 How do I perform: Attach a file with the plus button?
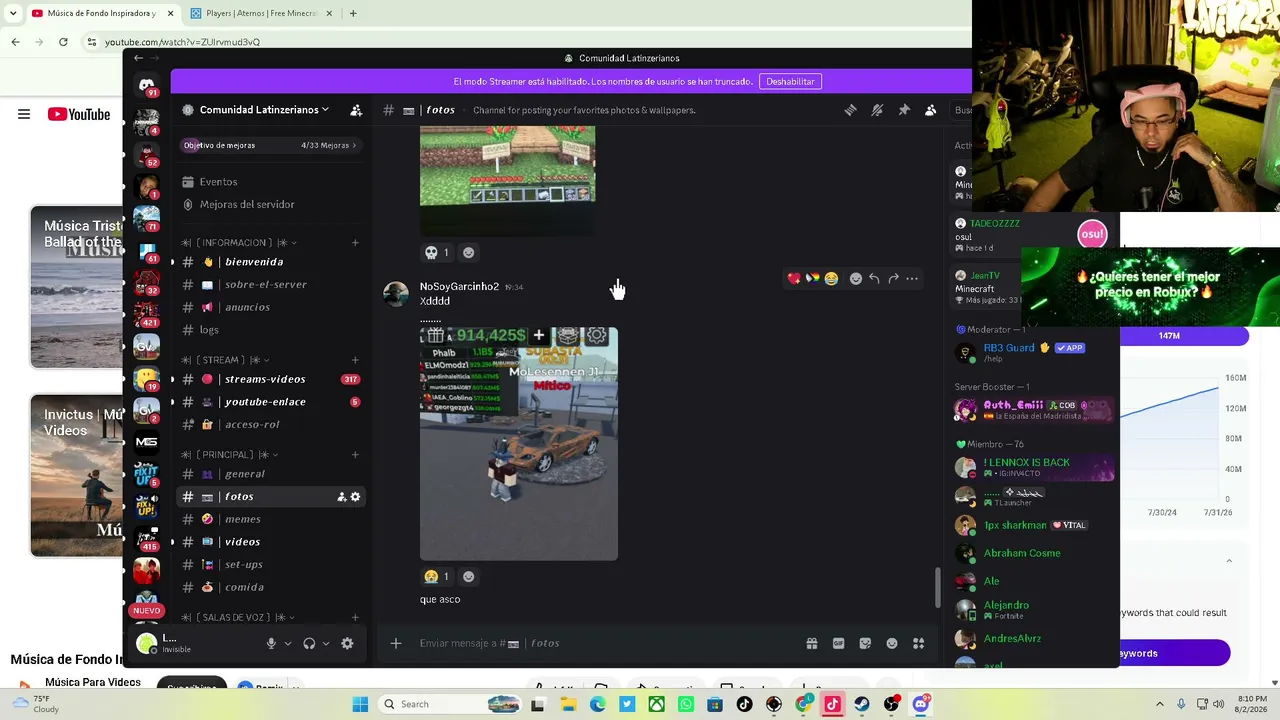tap(396, 644)
